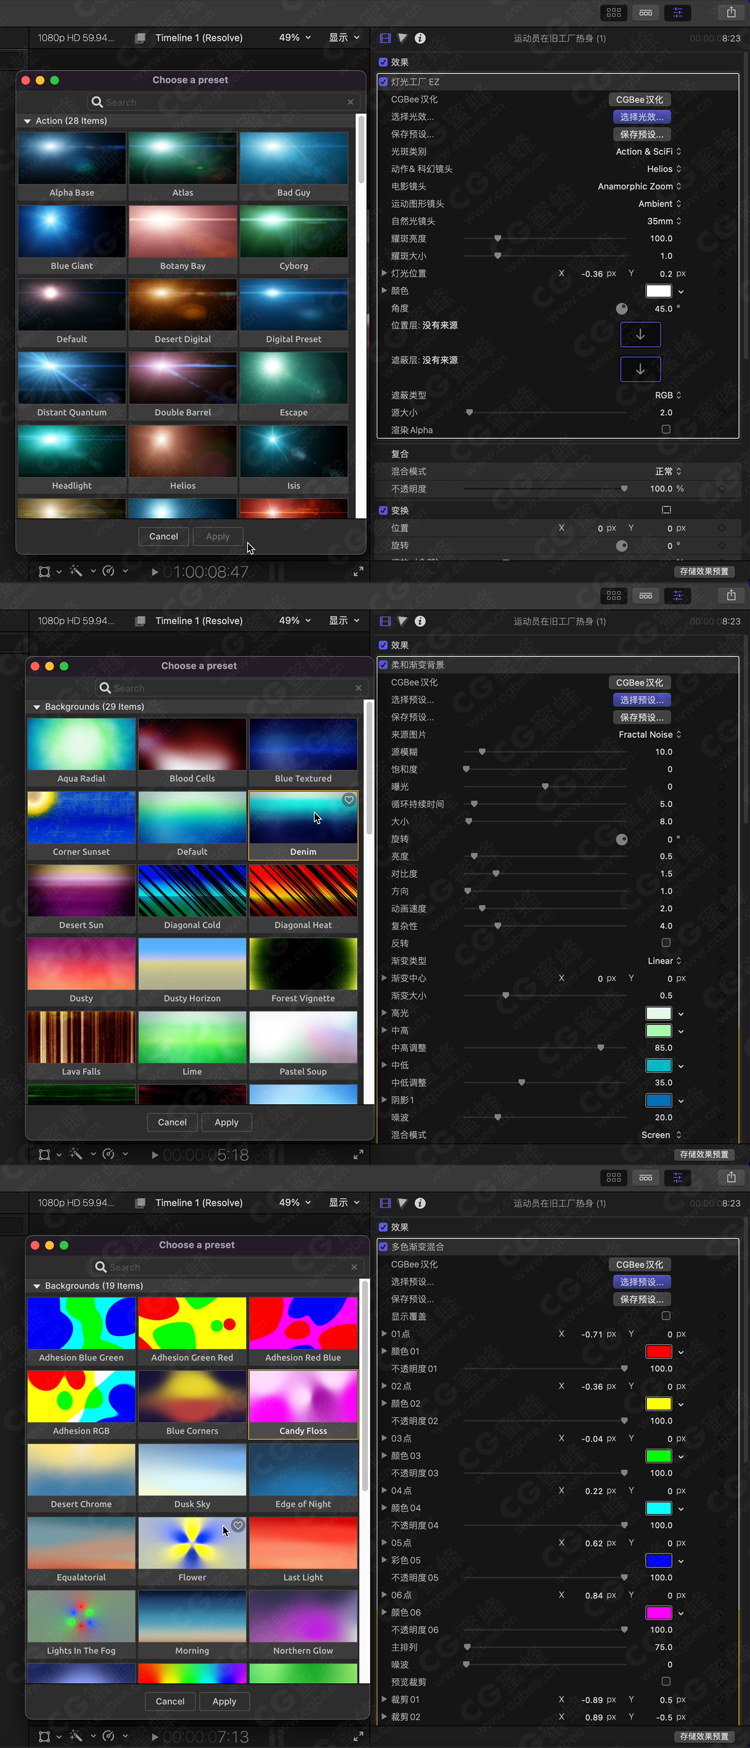Image resolution: width=750 pixels, height=1748 pixels.
Task: Click the timeline strip icon above 柔和渐变背景 panel
Action: 646,595
